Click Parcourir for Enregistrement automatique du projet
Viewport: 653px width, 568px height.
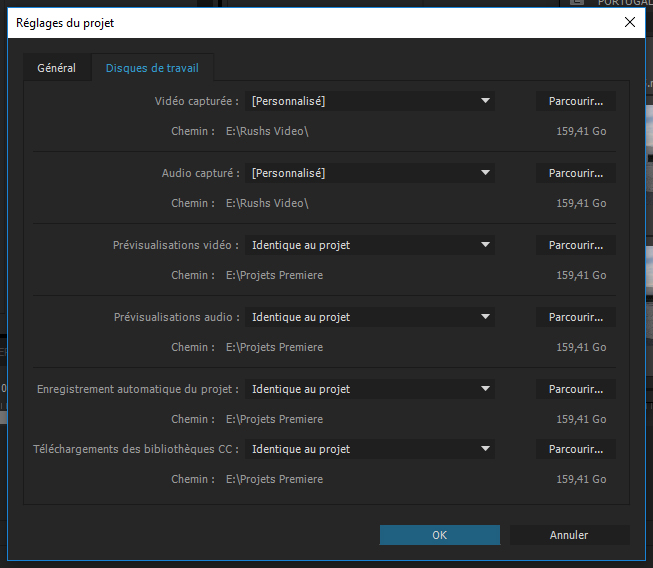576,389
